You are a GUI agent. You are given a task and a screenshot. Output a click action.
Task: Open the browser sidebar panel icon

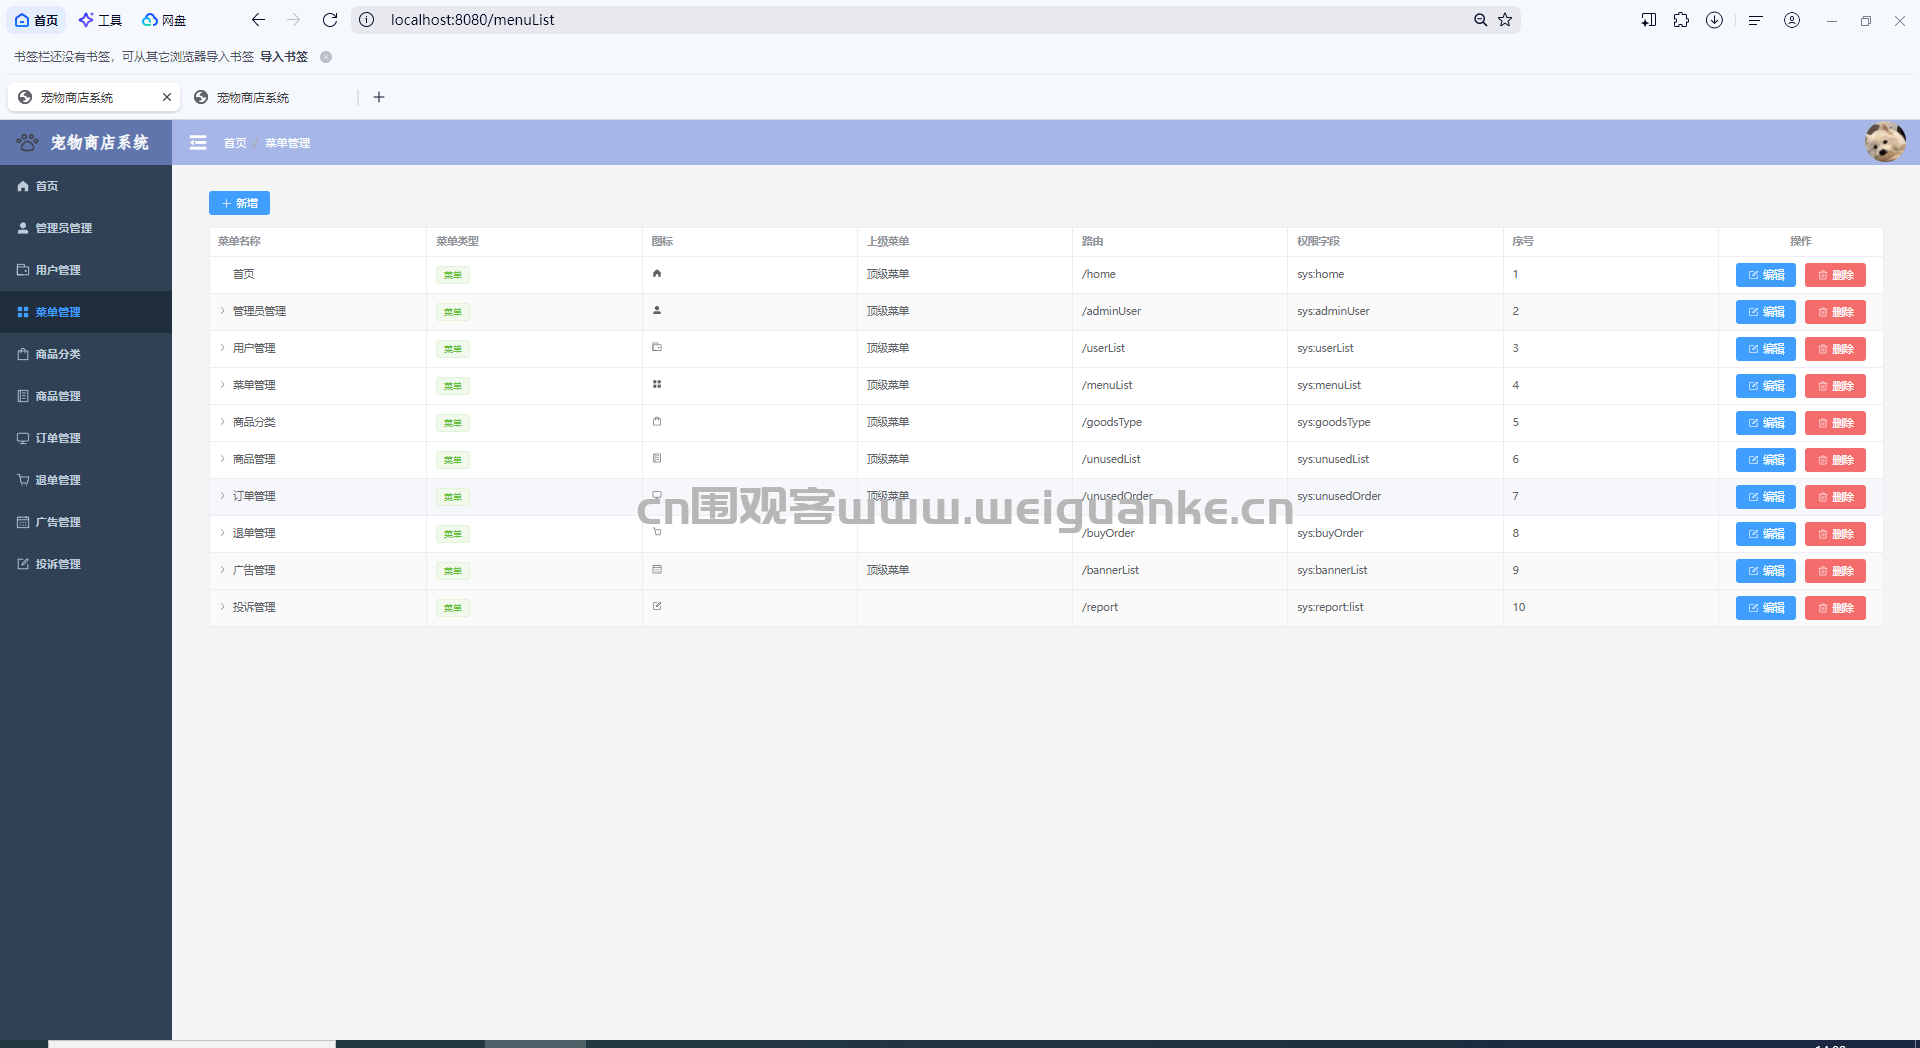pyautogui.click(x=1649, y=20)
